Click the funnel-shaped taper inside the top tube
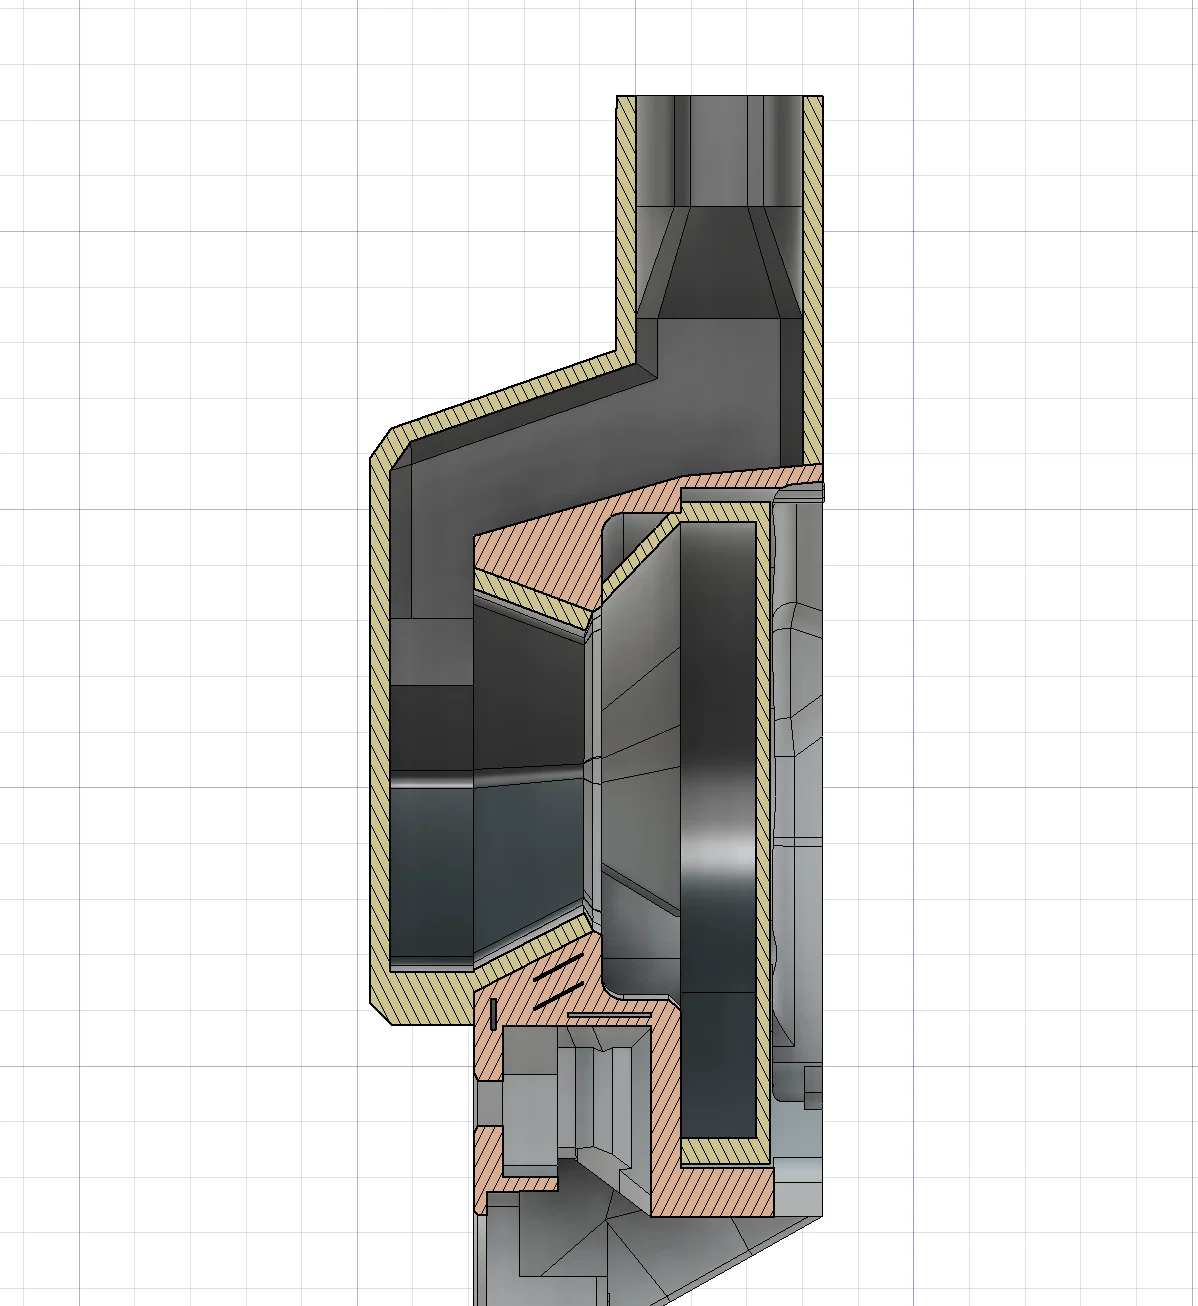 (719, 262)
